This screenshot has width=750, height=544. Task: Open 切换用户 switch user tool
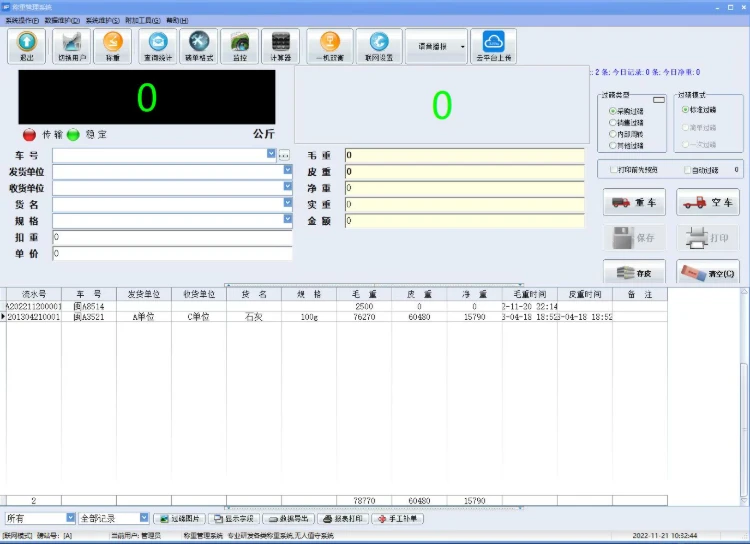coord(72,46)
